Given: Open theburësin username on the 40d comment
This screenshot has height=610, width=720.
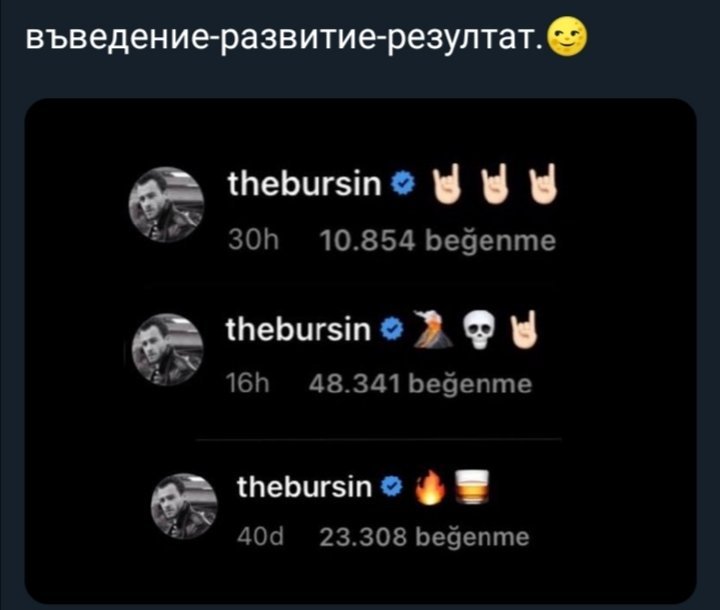Looking at the screenshot, I should point(304,486).
